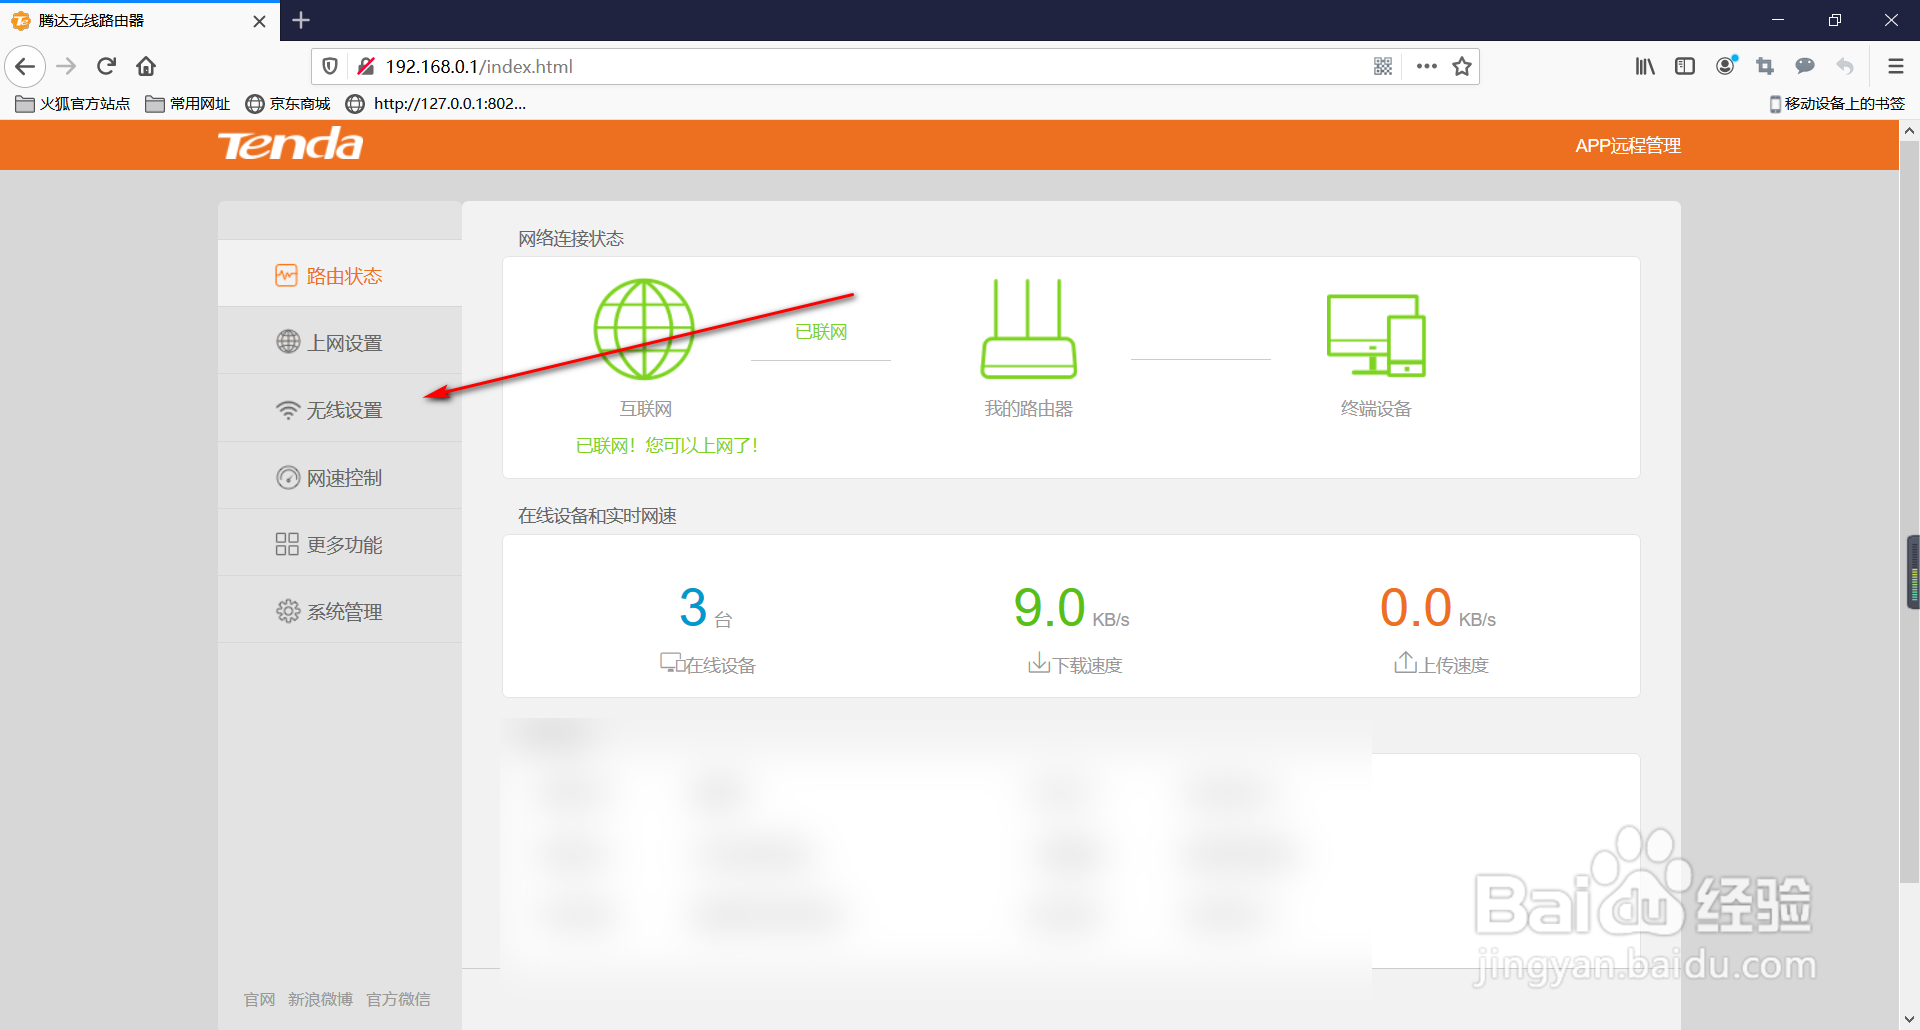Open the 系统管理 sidebar menu
Viewport: 1920px width, 1030px height.
click(x=340, y=611)
